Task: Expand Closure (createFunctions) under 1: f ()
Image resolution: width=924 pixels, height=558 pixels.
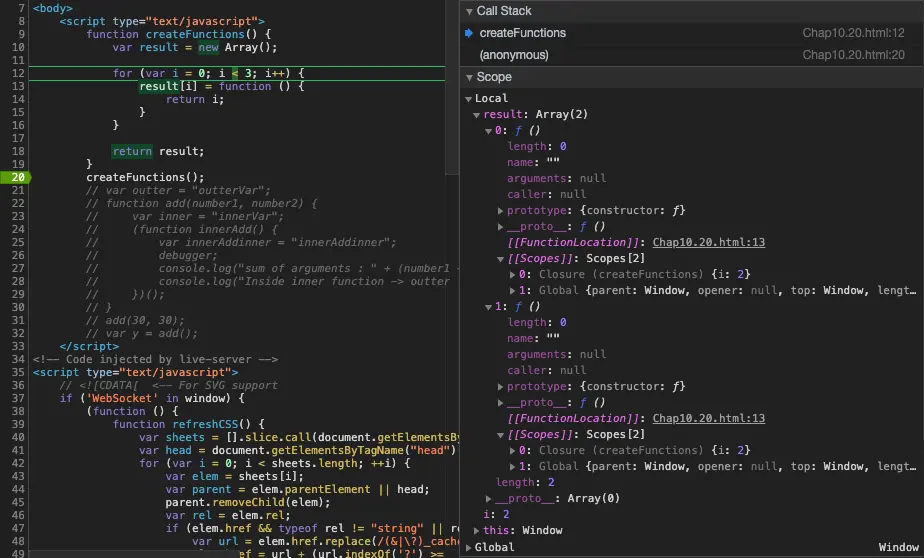Action: [x=512, y=451]
